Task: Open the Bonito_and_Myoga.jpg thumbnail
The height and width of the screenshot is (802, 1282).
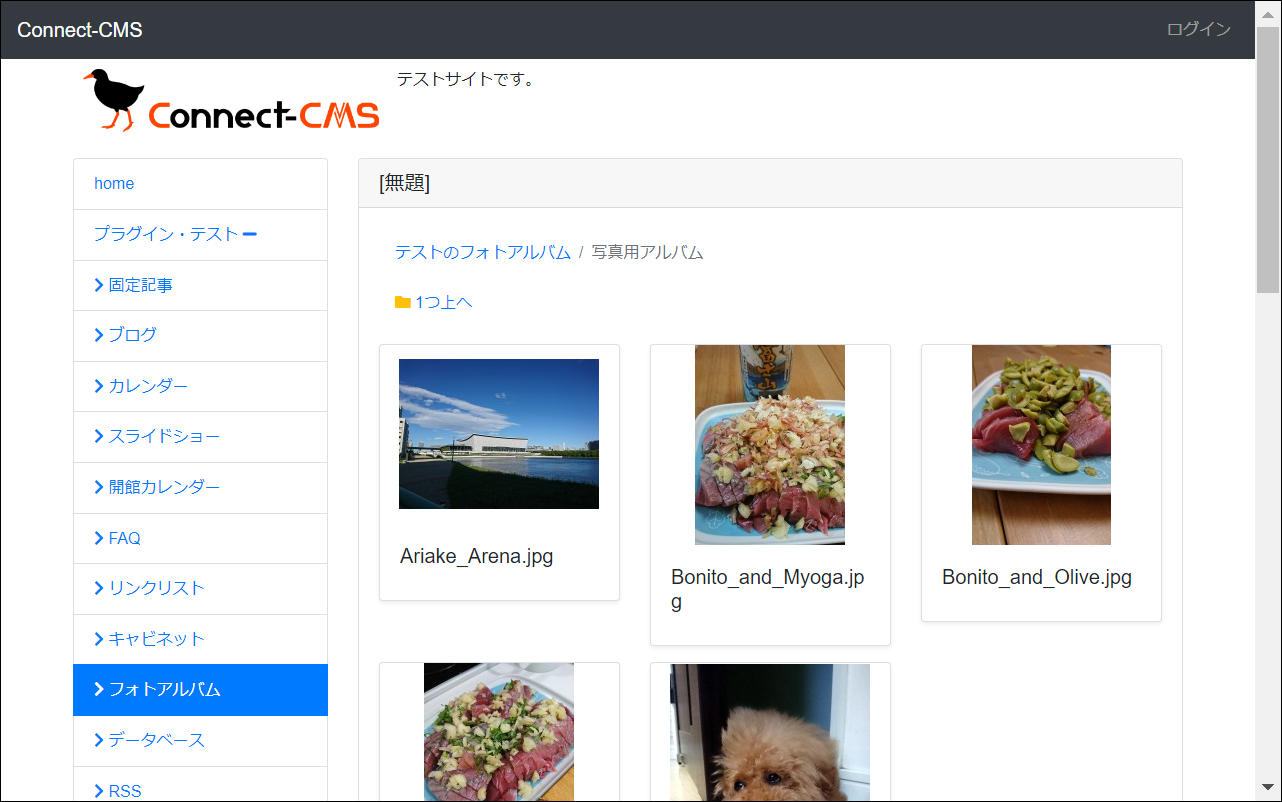Action: (x=770, y=445)
